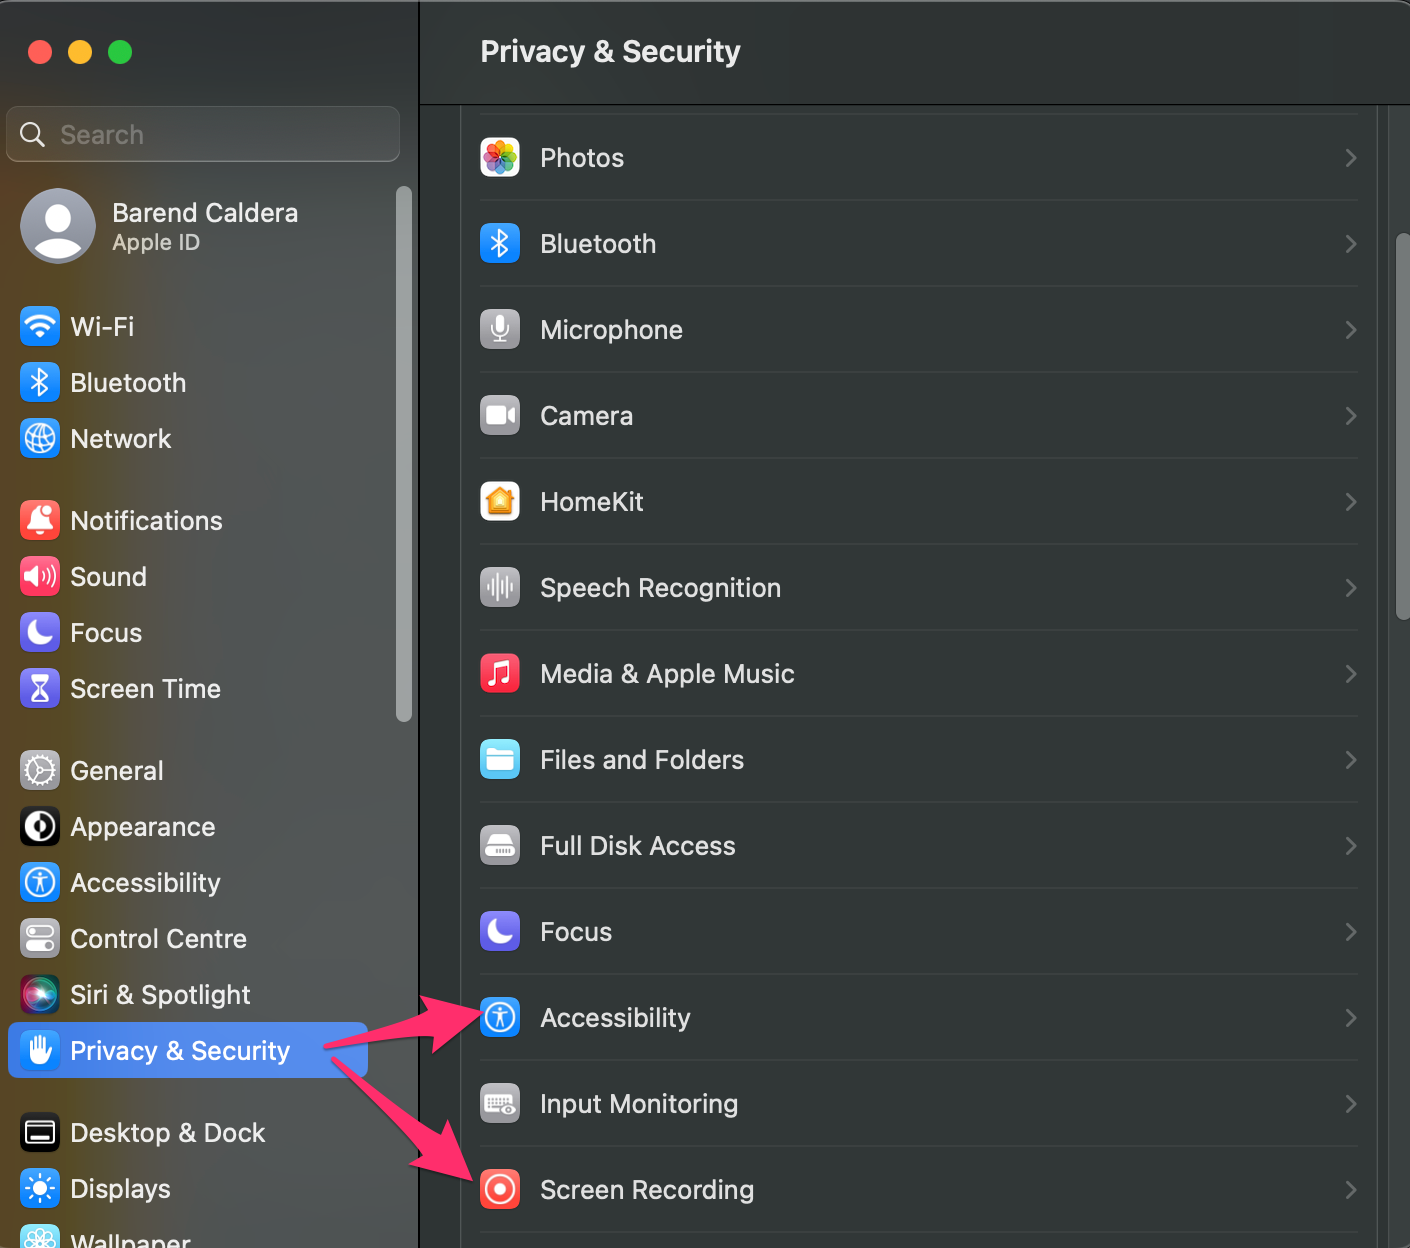
Task: Click the Accessibility icon in main pane
Action: point(500,1018)
